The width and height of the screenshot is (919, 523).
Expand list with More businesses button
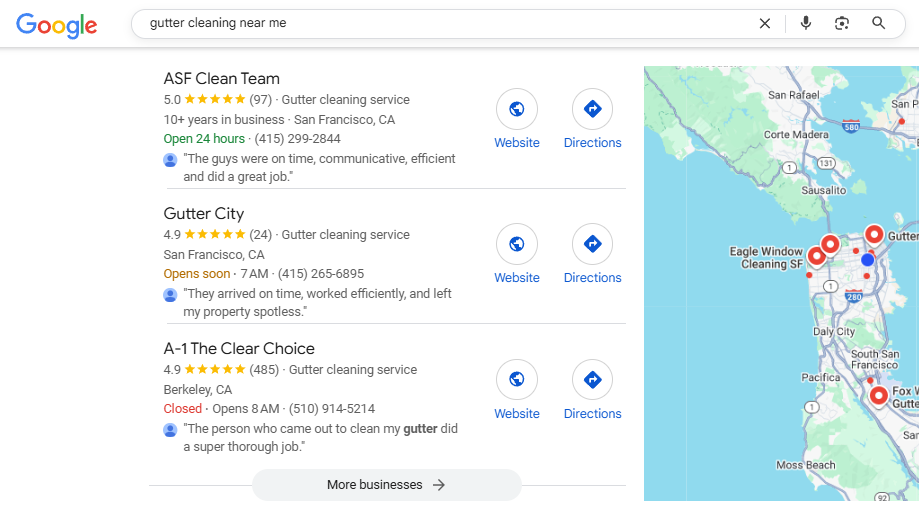pyautogui.click(x=386, y=485)
